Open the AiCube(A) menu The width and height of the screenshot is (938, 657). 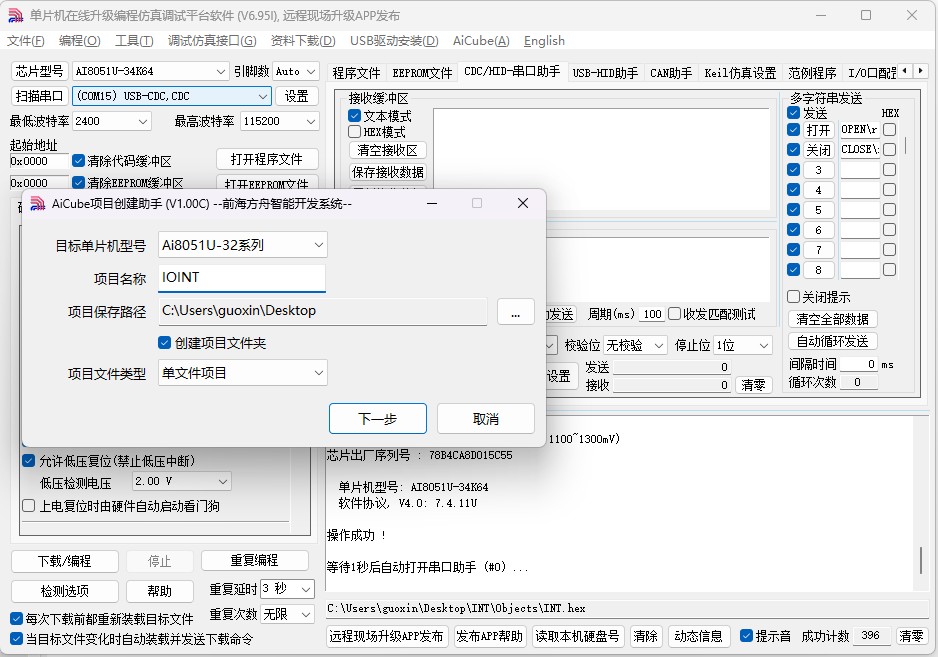[481, 41]
